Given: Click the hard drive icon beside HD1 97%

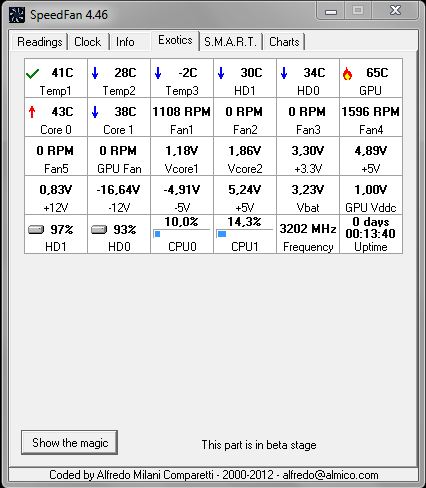Looking at the screenshot, I should click(x=36, y=229).
